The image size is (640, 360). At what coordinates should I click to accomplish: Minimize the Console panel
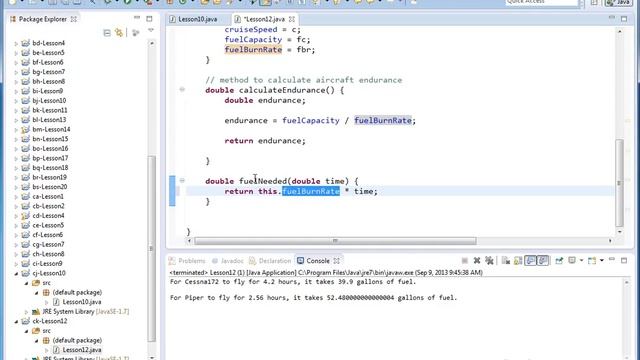tap(612, 260)
